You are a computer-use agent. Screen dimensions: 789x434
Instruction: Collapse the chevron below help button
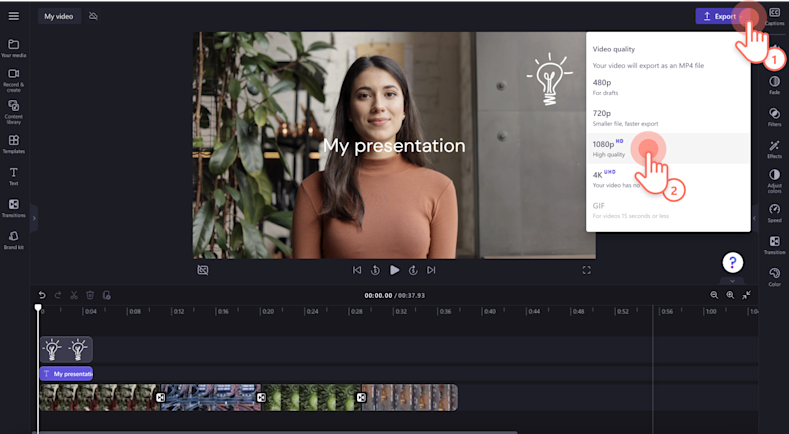click(733, 281)
